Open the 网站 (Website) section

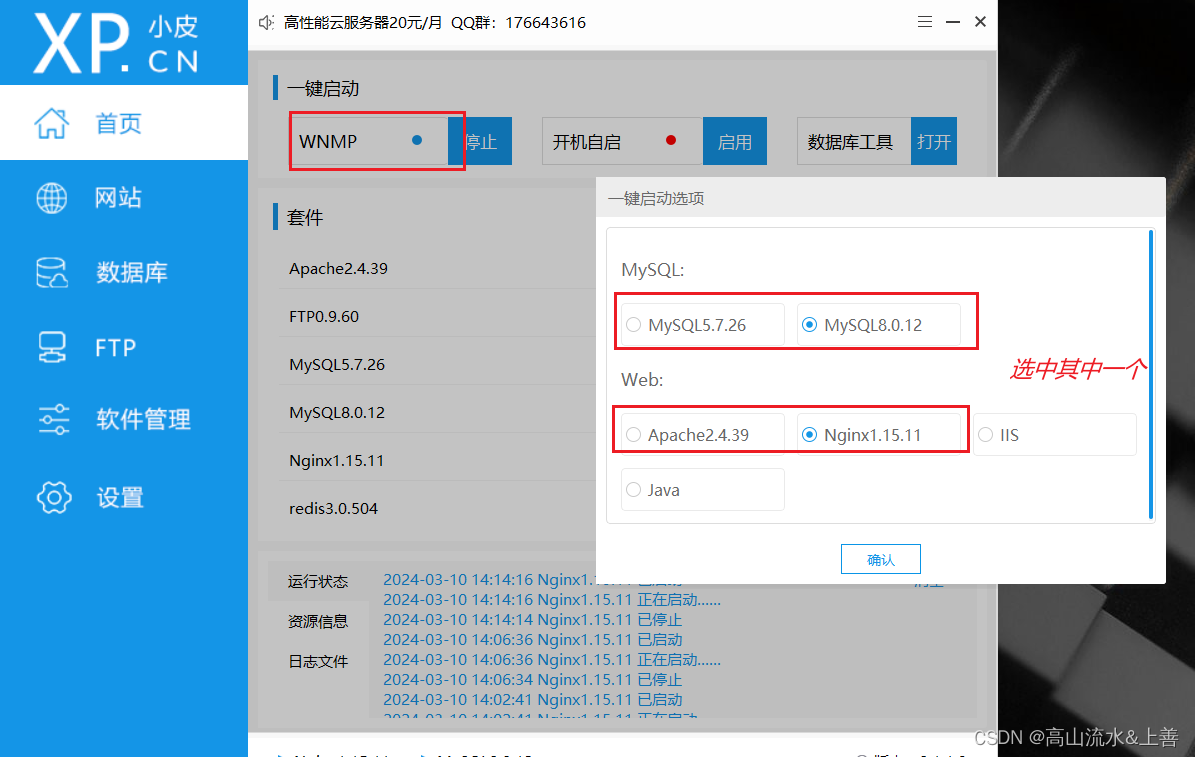point(119,198)
